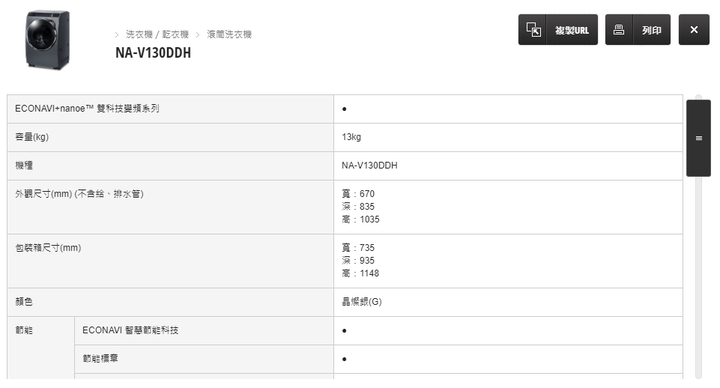
Task: Click the 容量(kg) row label
Action: click(32, 137)
